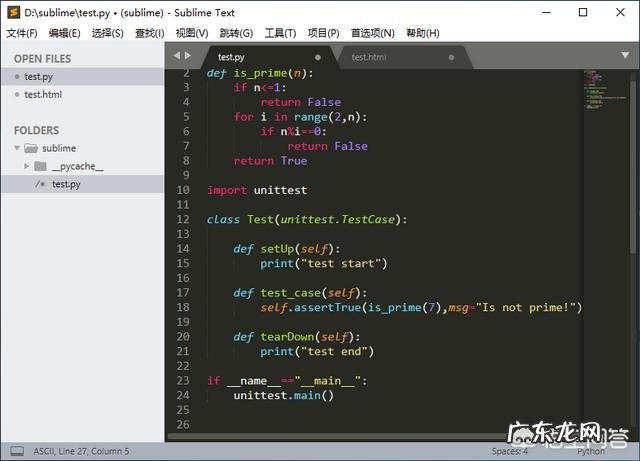Viewport: 640px width, 461px height.
Task: Close test.py tab via its dot
Action: [318, 58]
